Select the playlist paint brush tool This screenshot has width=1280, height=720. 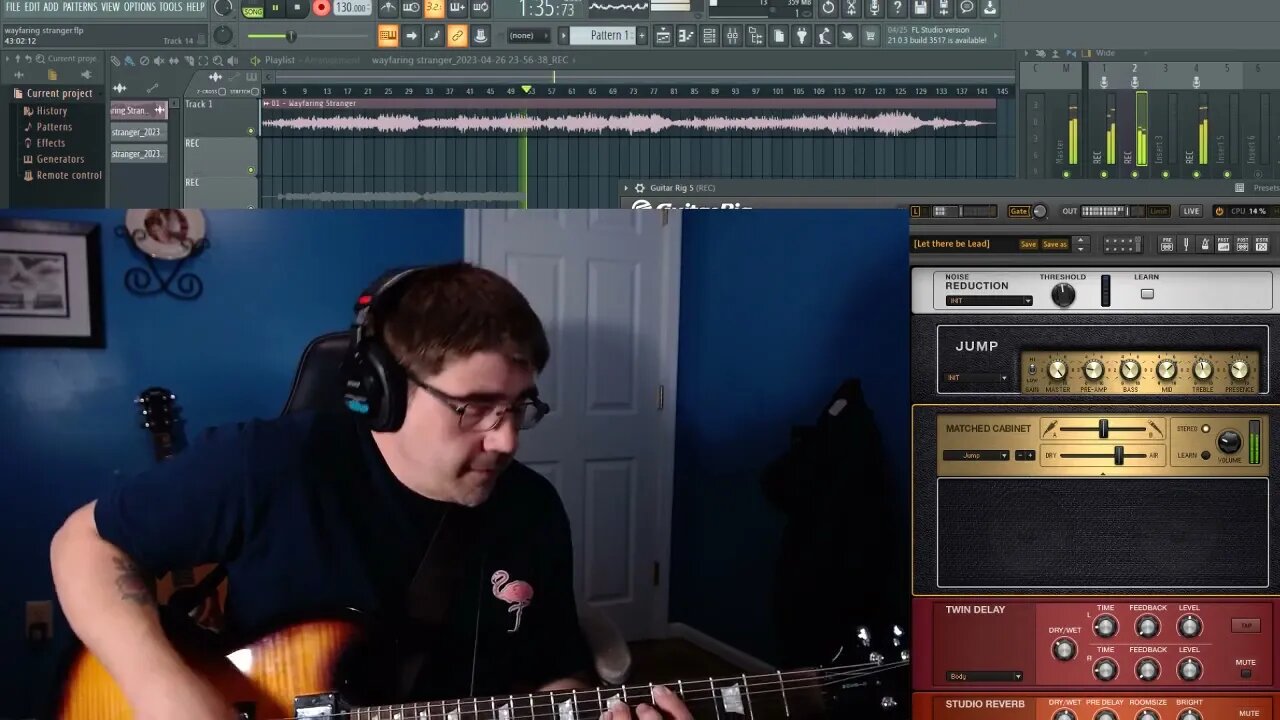[129, 60]
